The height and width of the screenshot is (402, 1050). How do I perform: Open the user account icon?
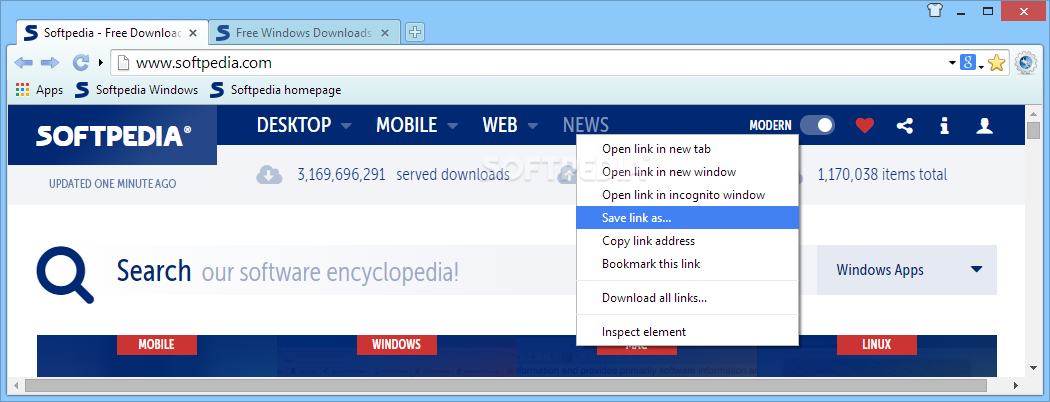[x=984, y=125]
